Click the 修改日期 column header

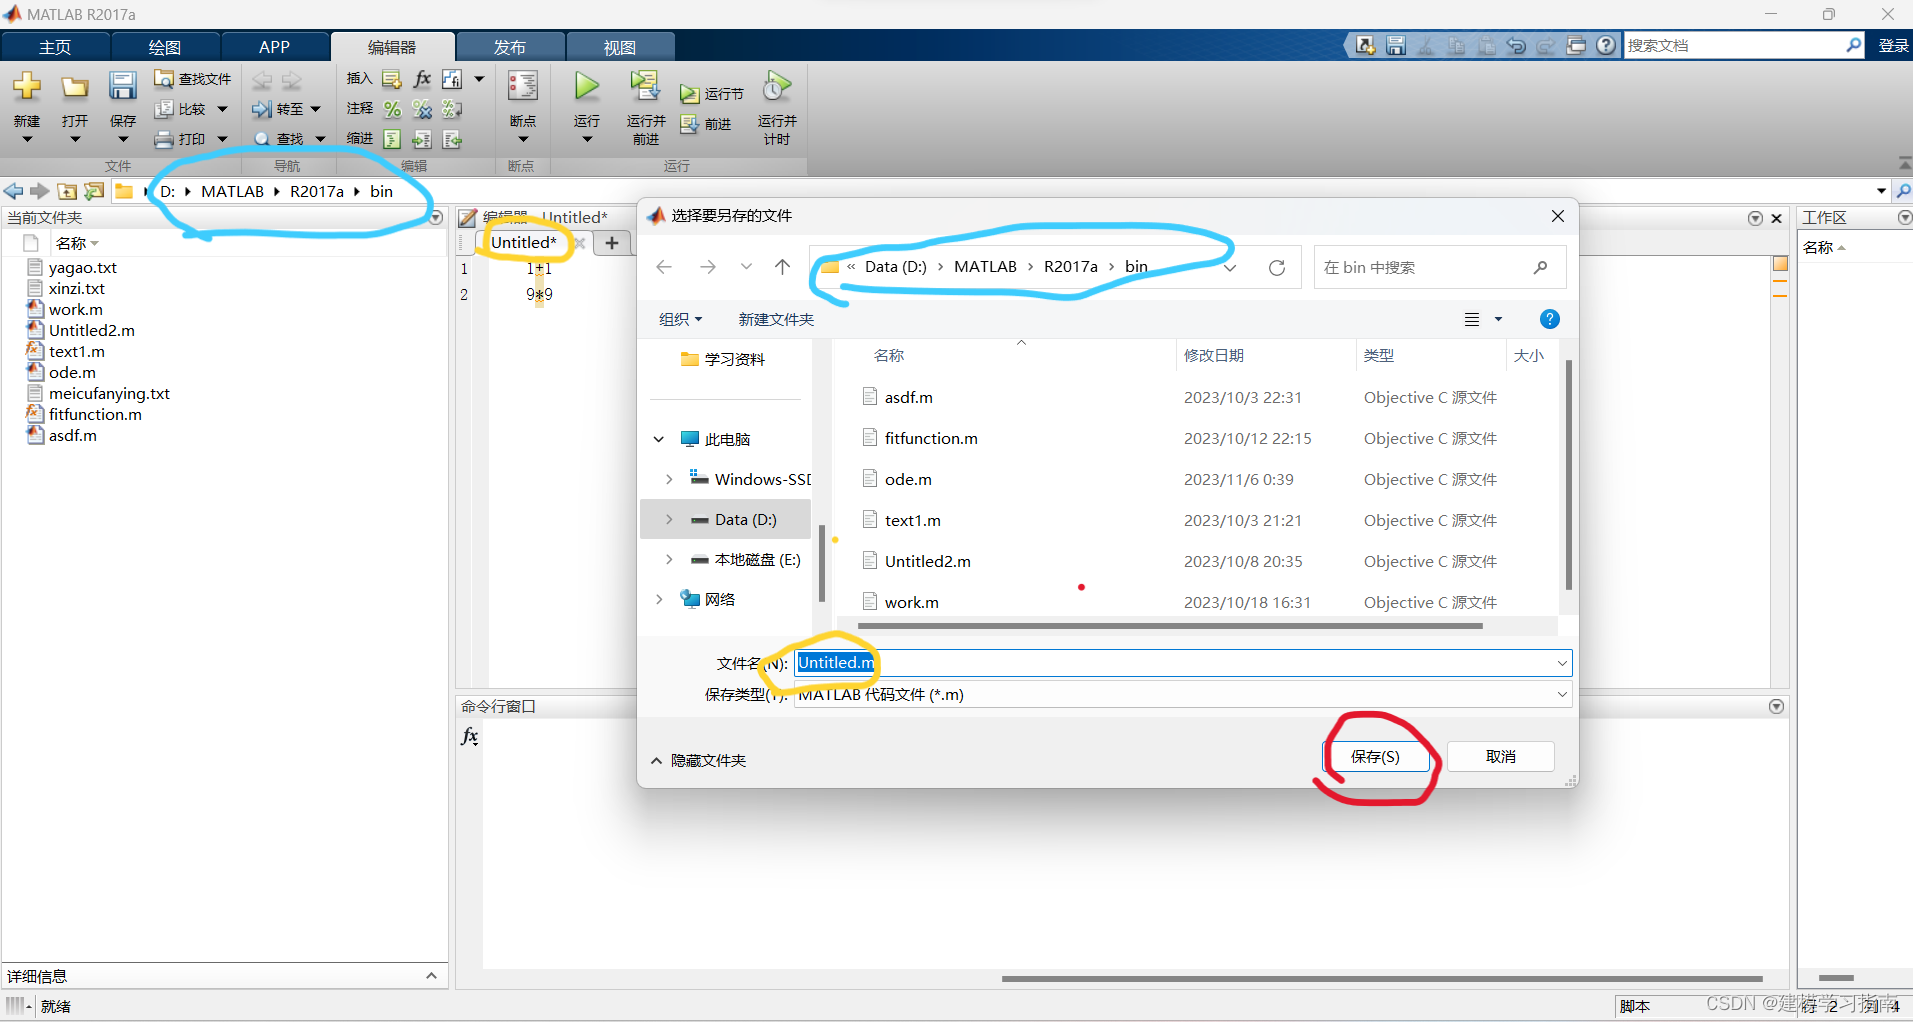click(1214, 356)
